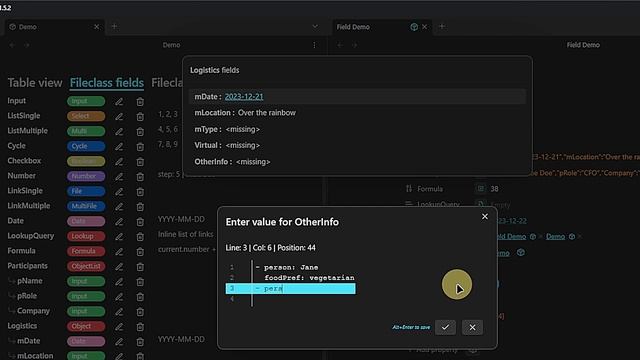The height and width of the screenshot is (360, 640).
Task: Close the Demo tab
Action: (x=96, y=27)
